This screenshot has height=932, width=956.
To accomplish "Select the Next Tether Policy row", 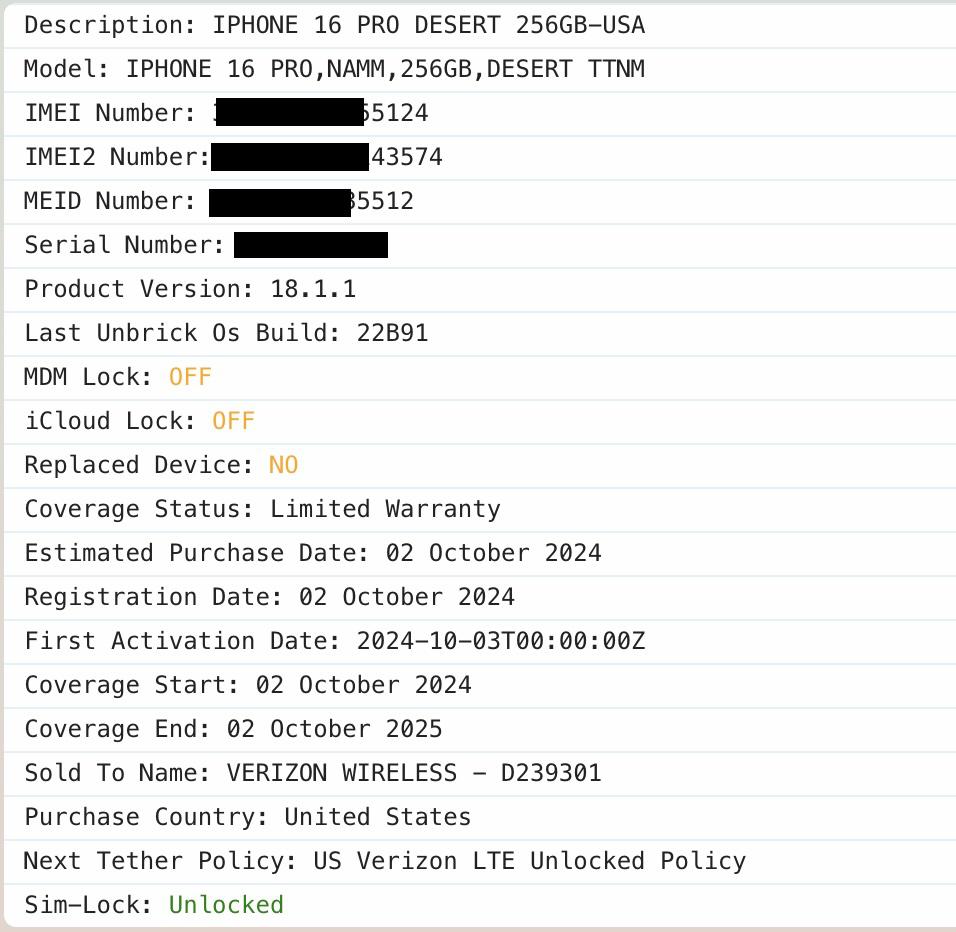I will (385, 861).
